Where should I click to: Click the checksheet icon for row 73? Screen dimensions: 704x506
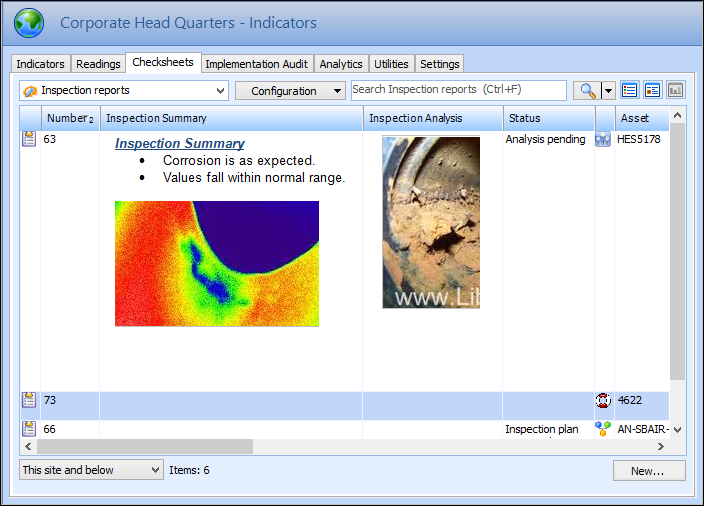point(29,400)
